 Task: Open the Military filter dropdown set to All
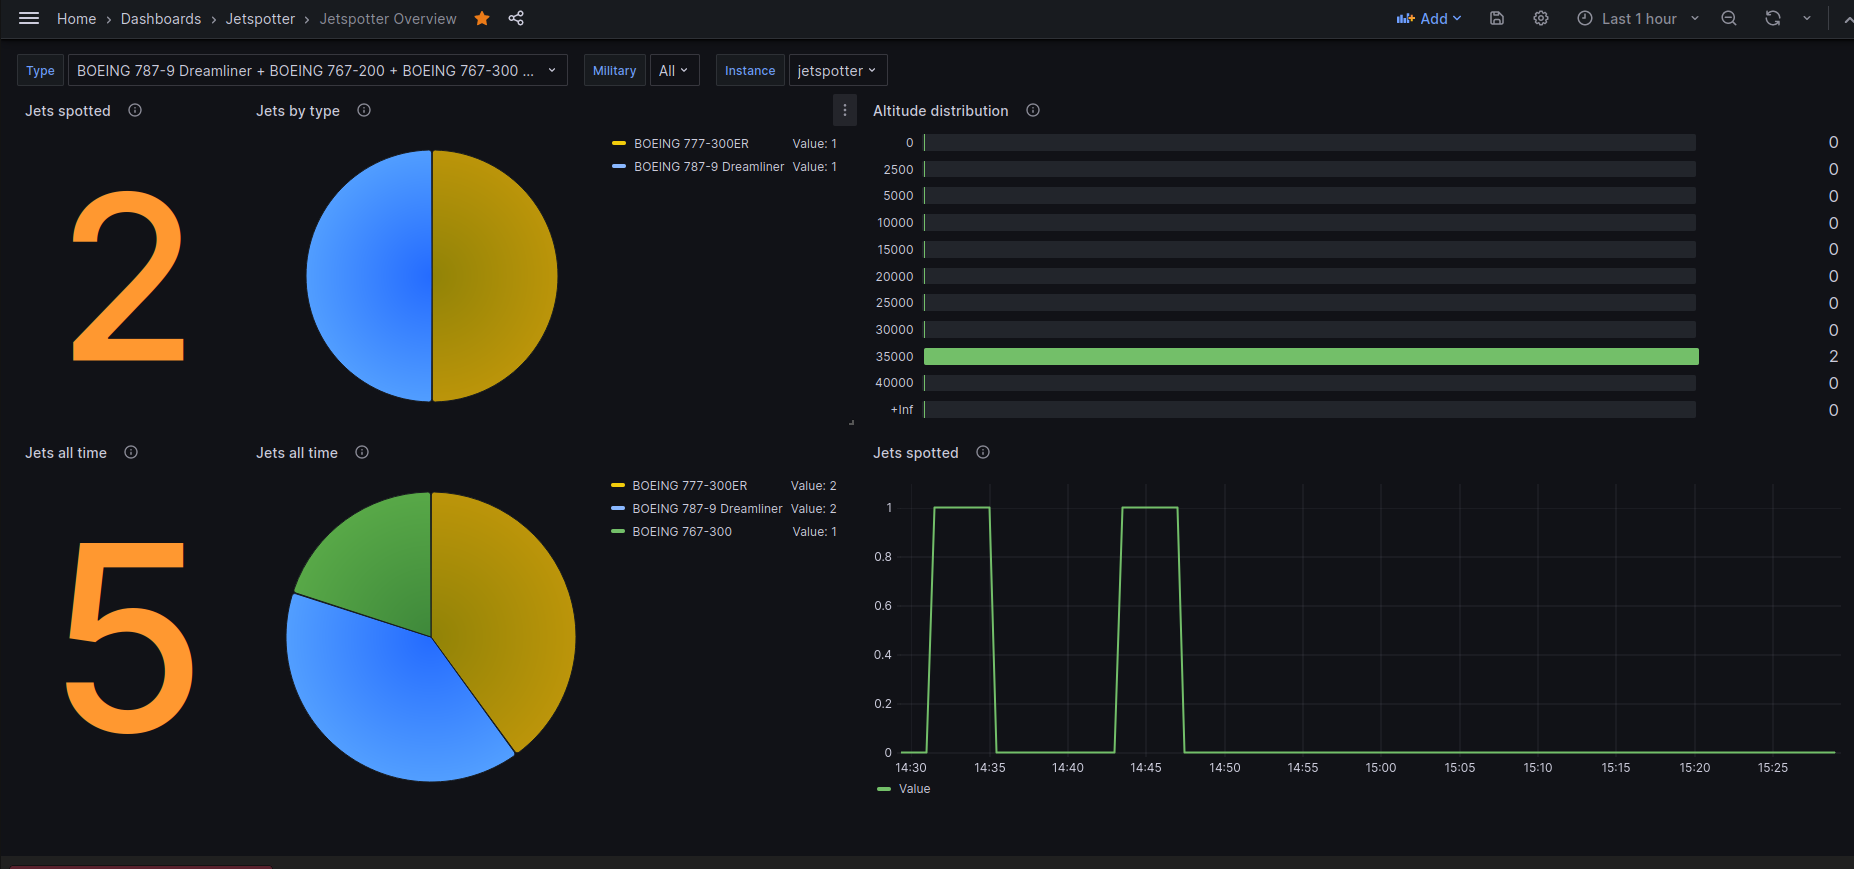pos(674,70)
